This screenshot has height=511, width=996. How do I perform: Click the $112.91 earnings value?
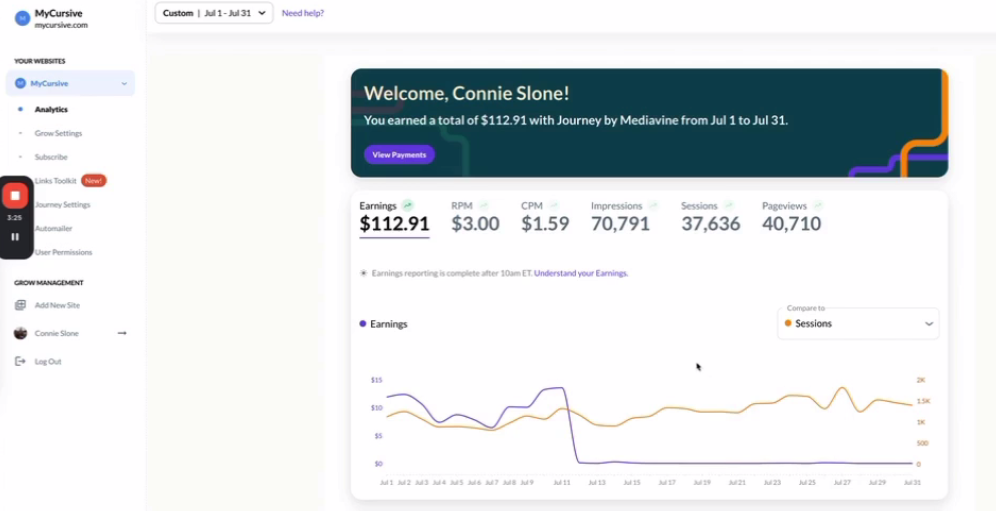click(394, 224)
